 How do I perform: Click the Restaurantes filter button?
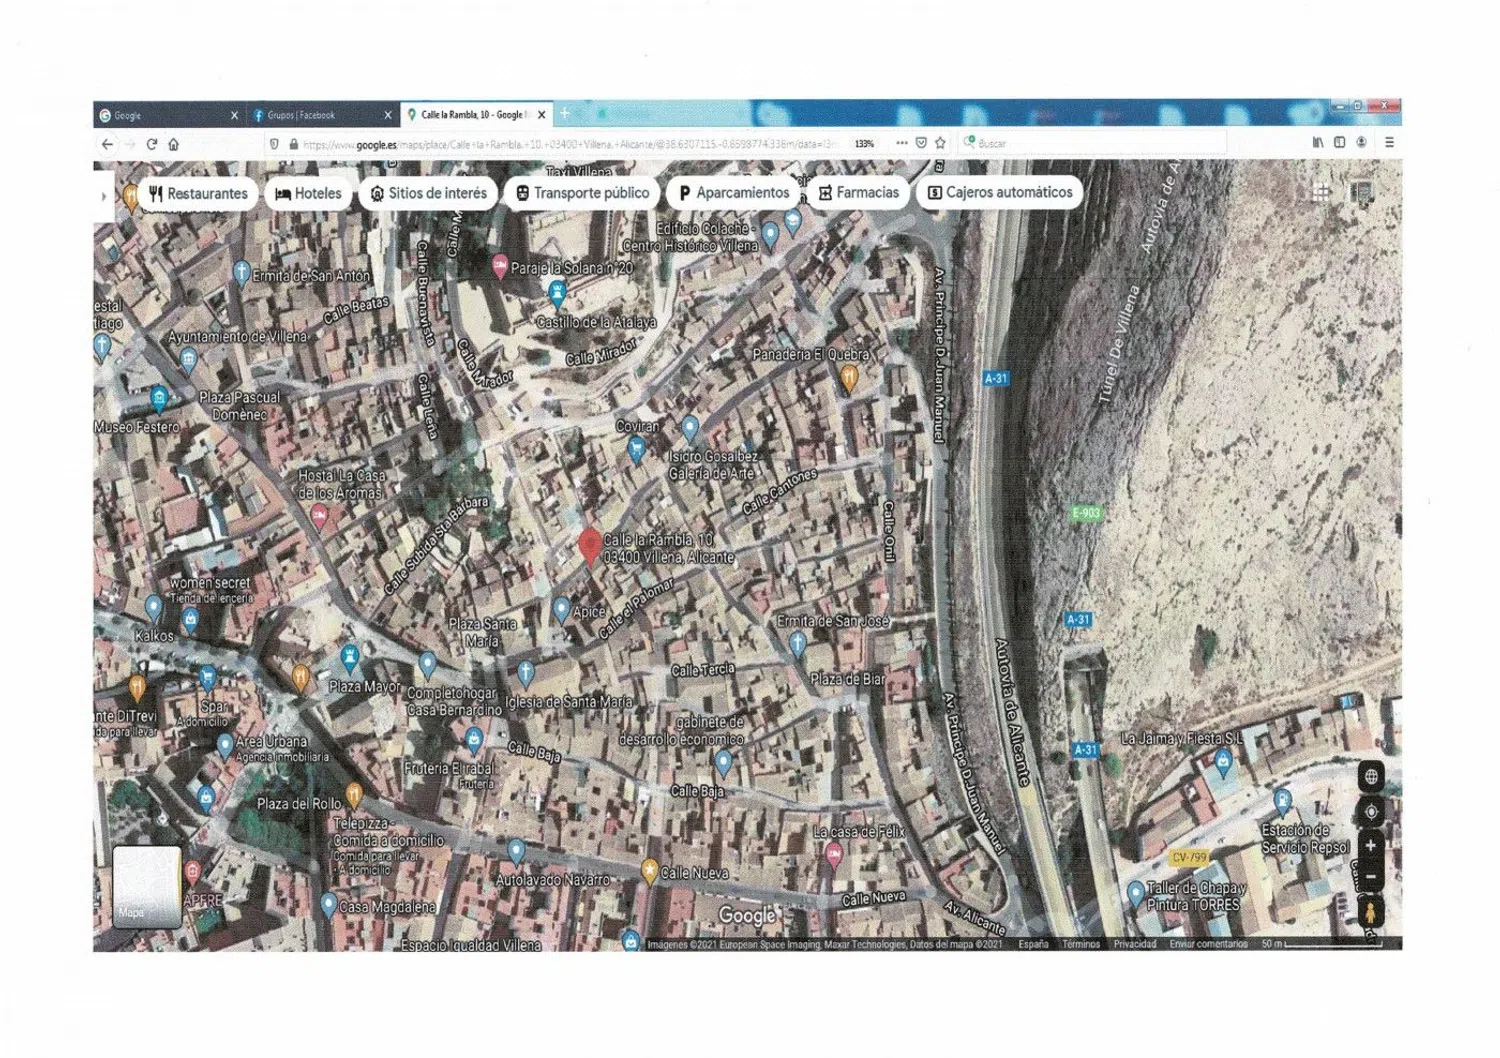point(198,193)
